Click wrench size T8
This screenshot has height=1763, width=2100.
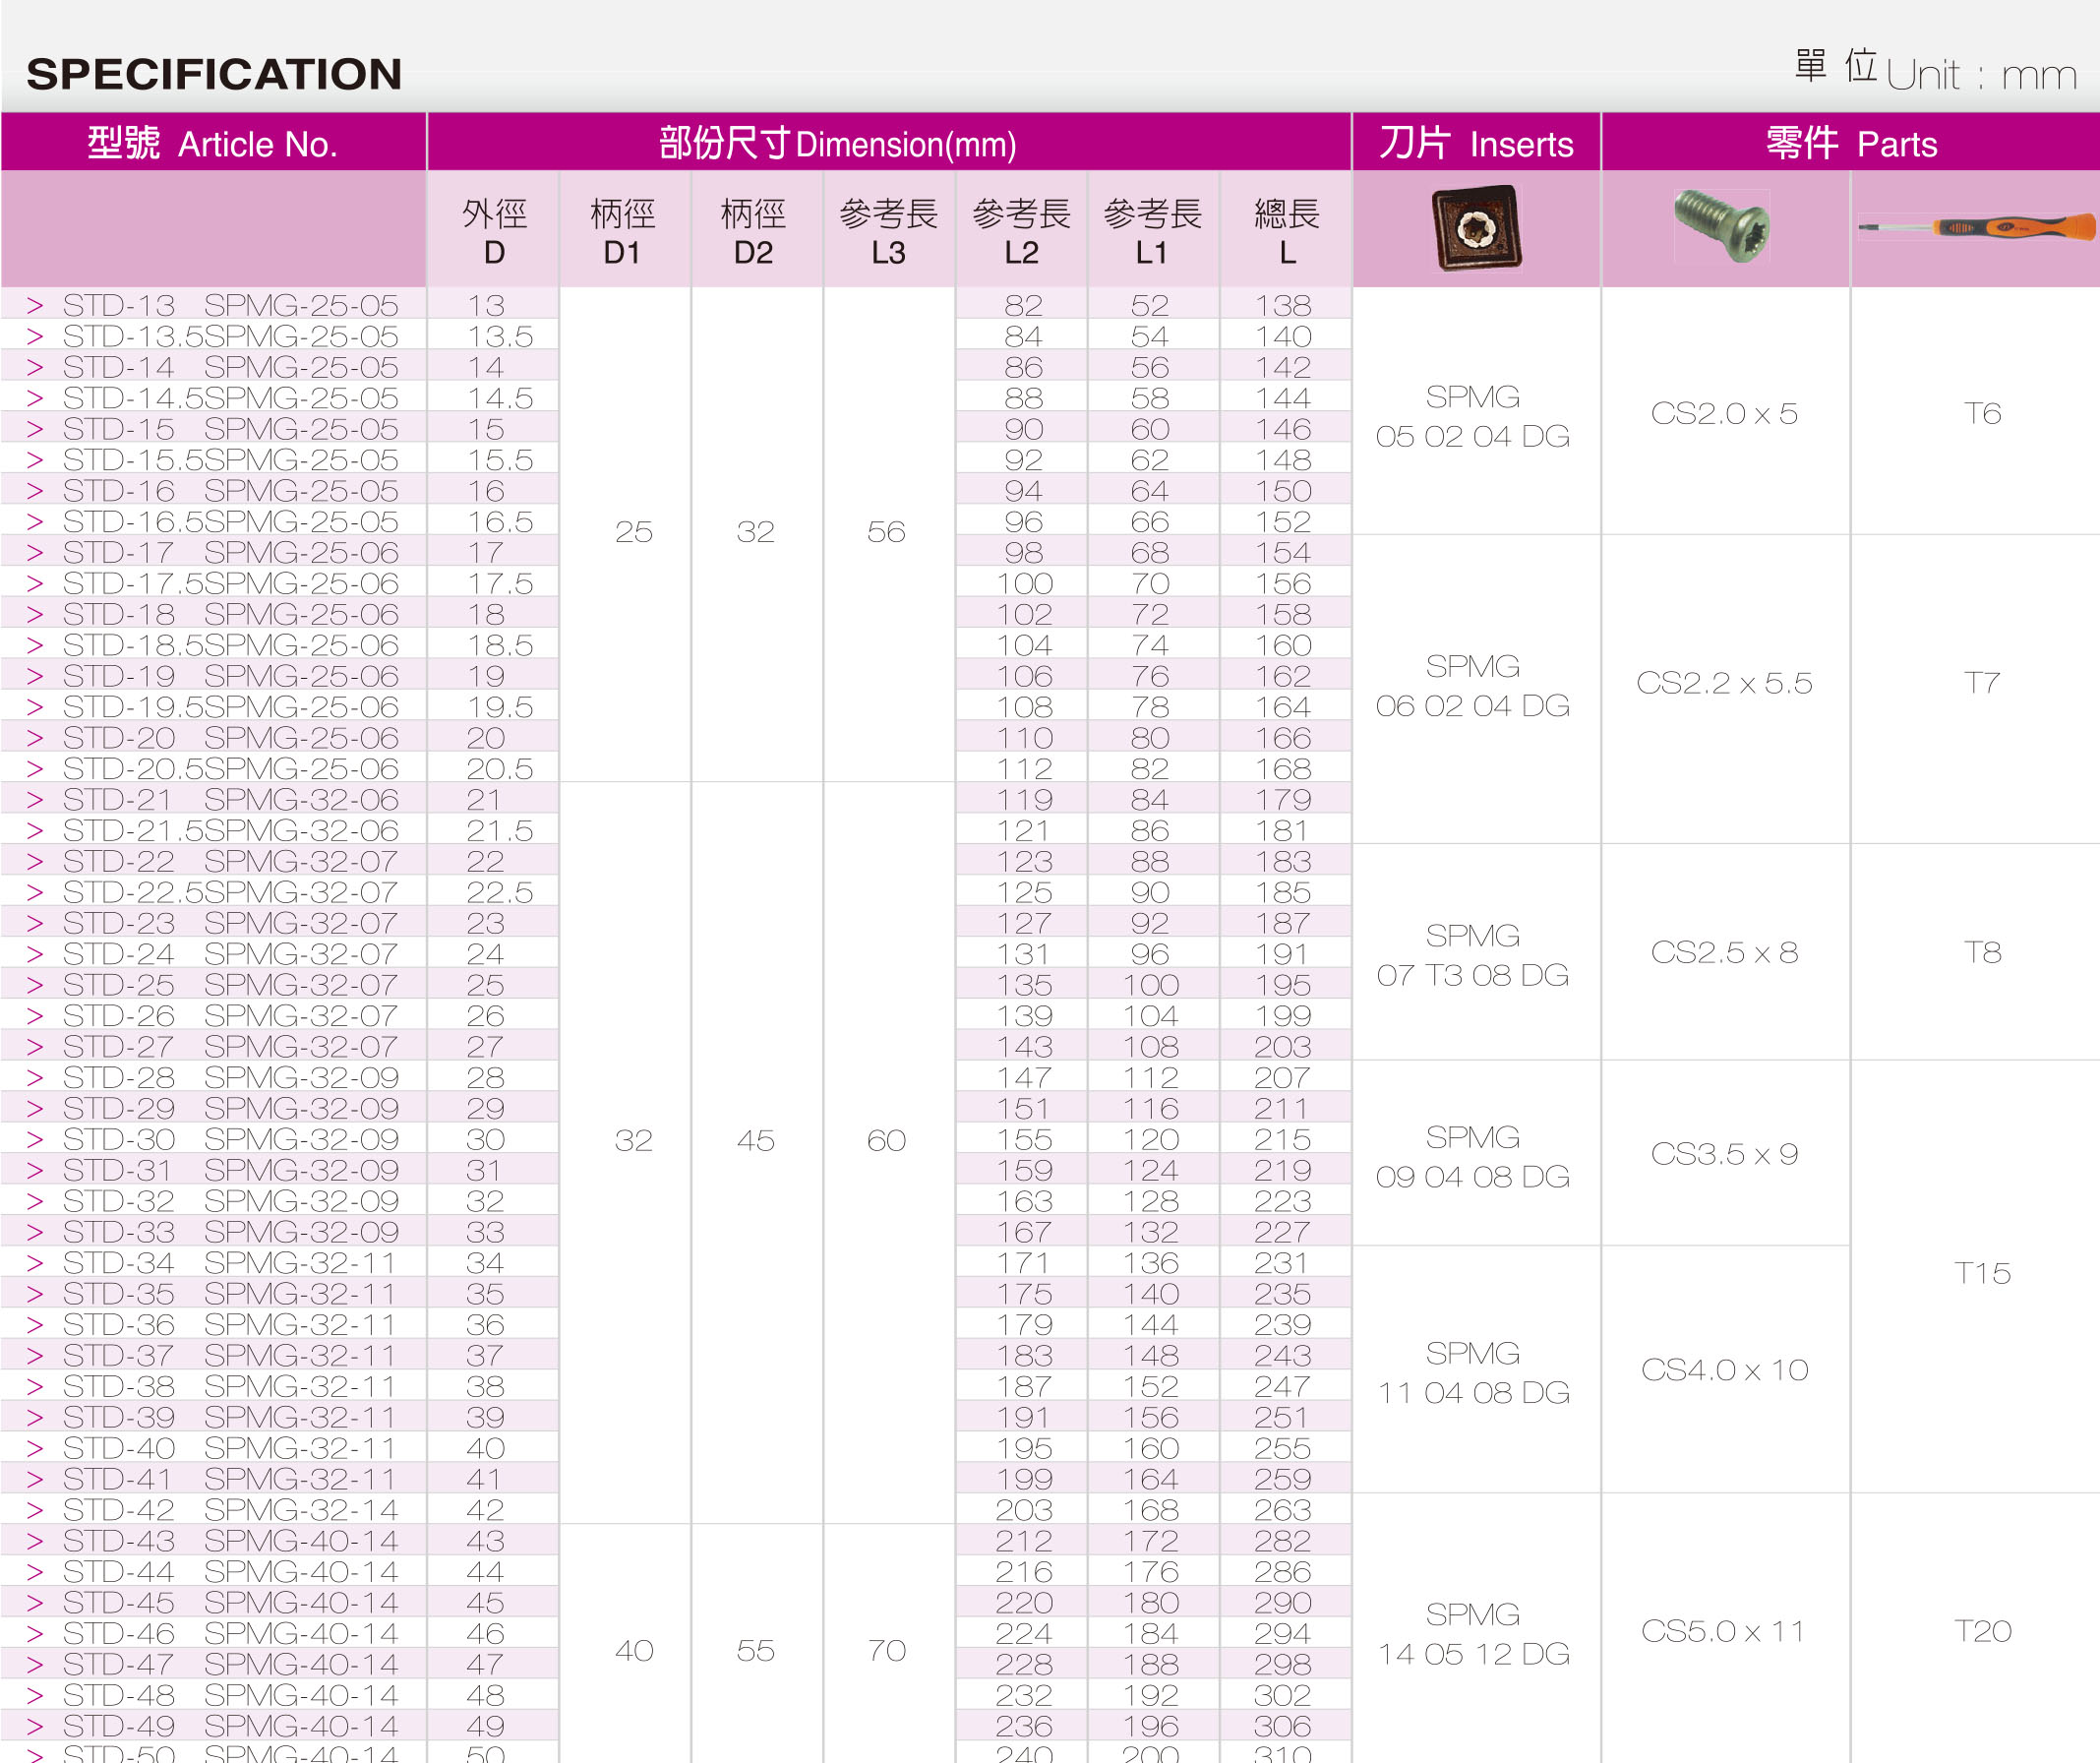tap(1982, 952)
